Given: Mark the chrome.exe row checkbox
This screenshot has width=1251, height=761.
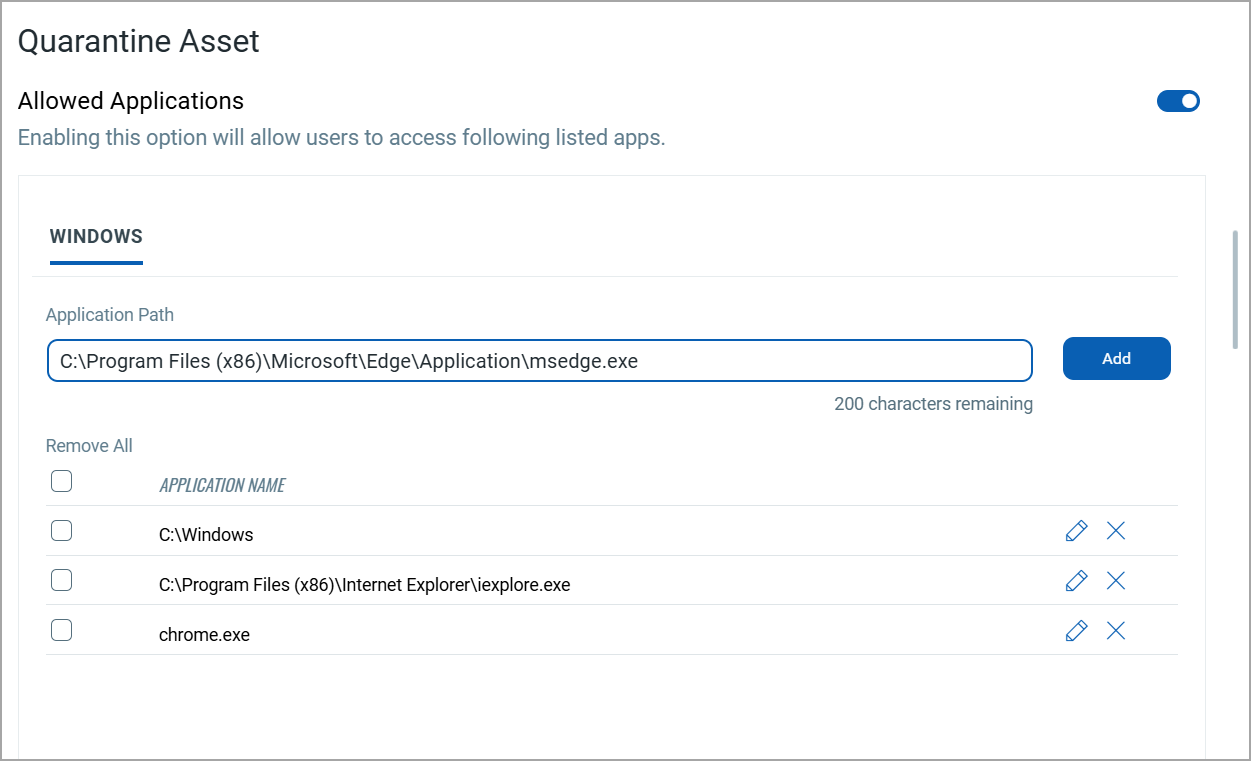Looking at the screenshot, I should coord(61,630).
